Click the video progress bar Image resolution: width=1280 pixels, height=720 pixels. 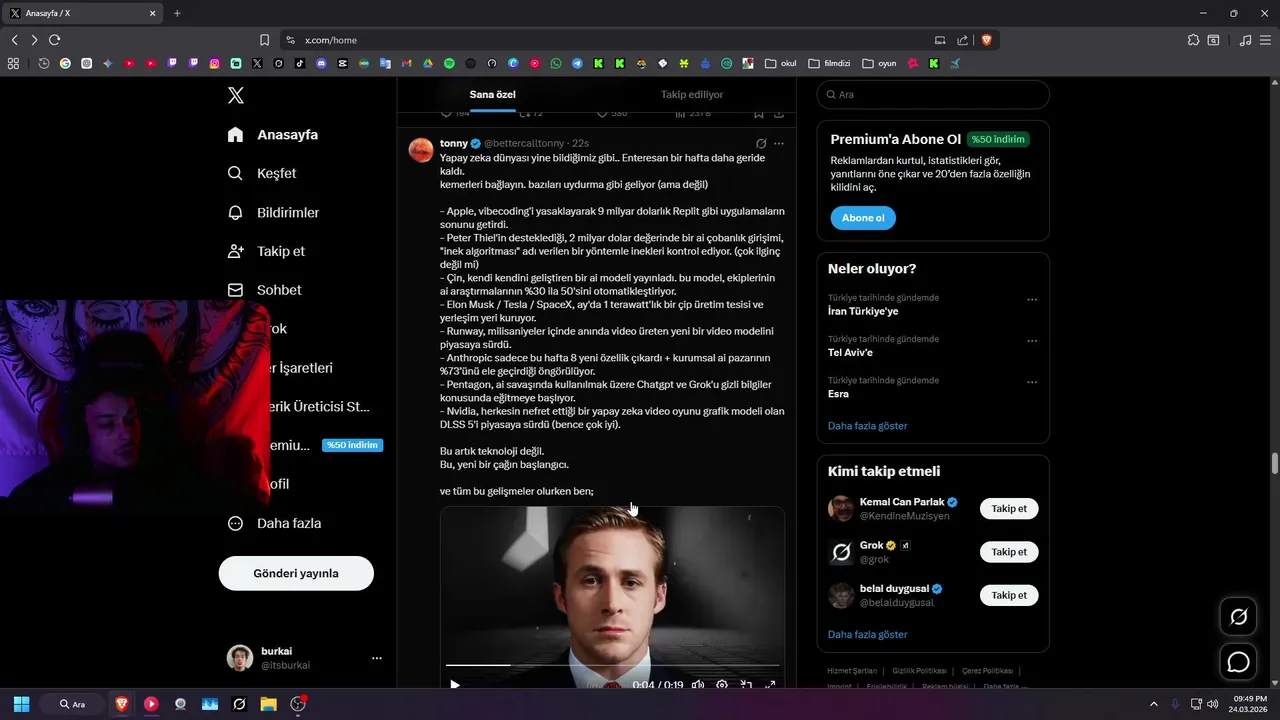pyautogui.click(x=612, y=665)
